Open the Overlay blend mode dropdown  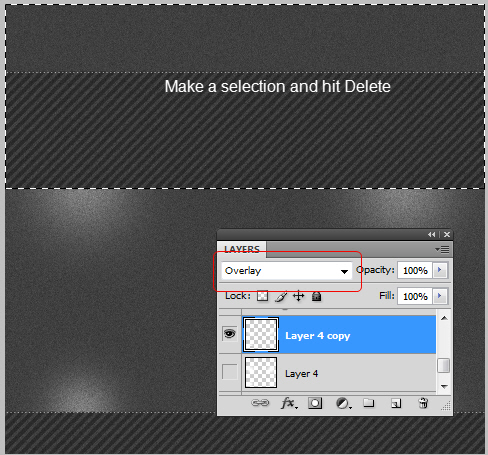(286, 271)
